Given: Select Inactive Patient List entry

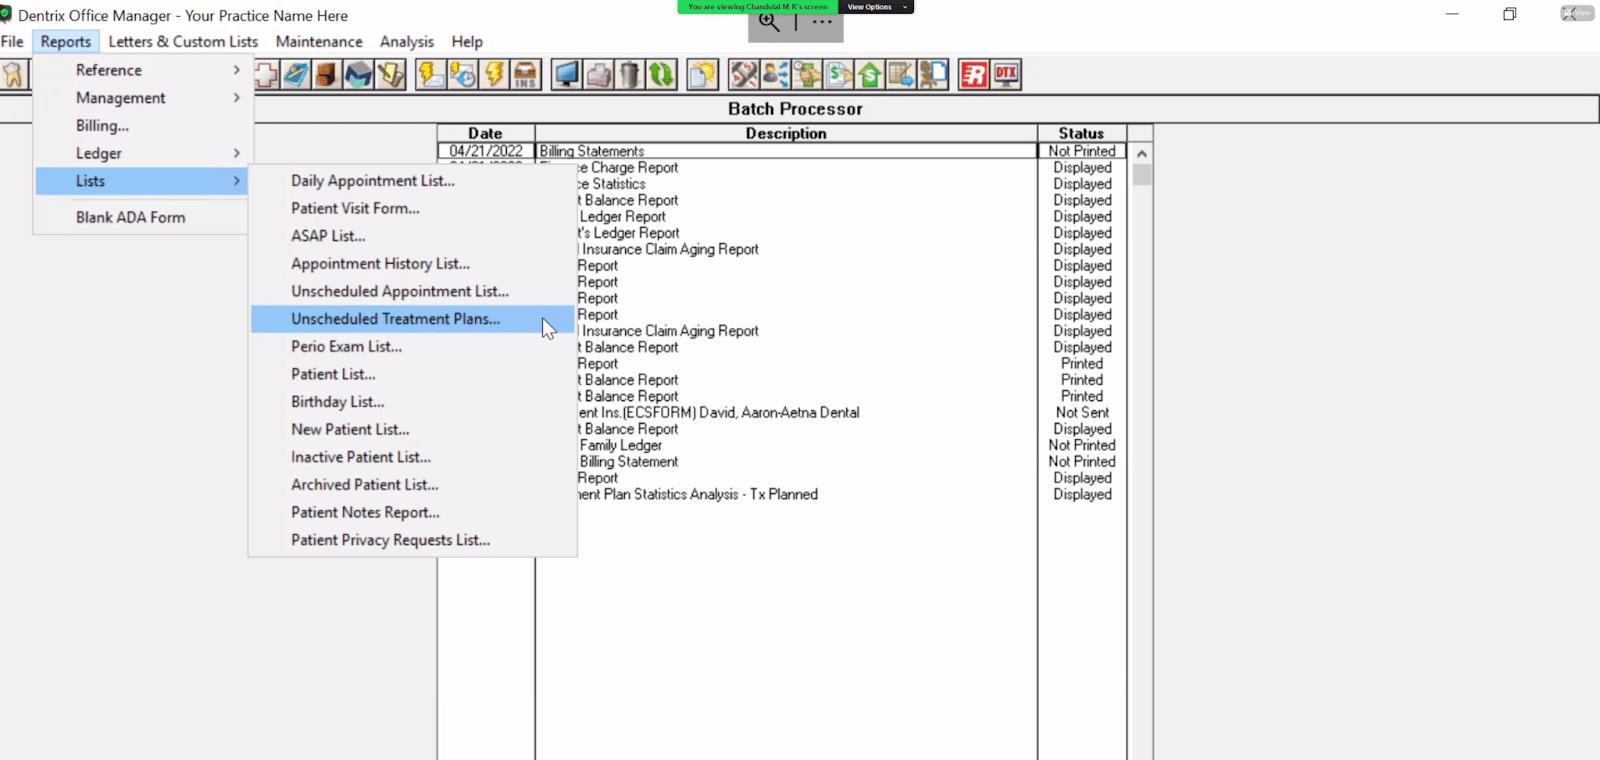Looking at the screenshot, I should click(x=412, y=457).
